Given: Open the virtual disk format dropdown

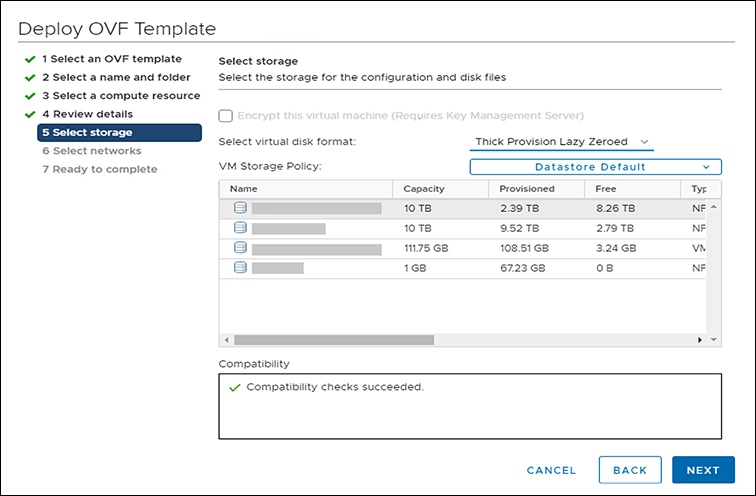Looking at the screenshot, I should tap(562, 142).
